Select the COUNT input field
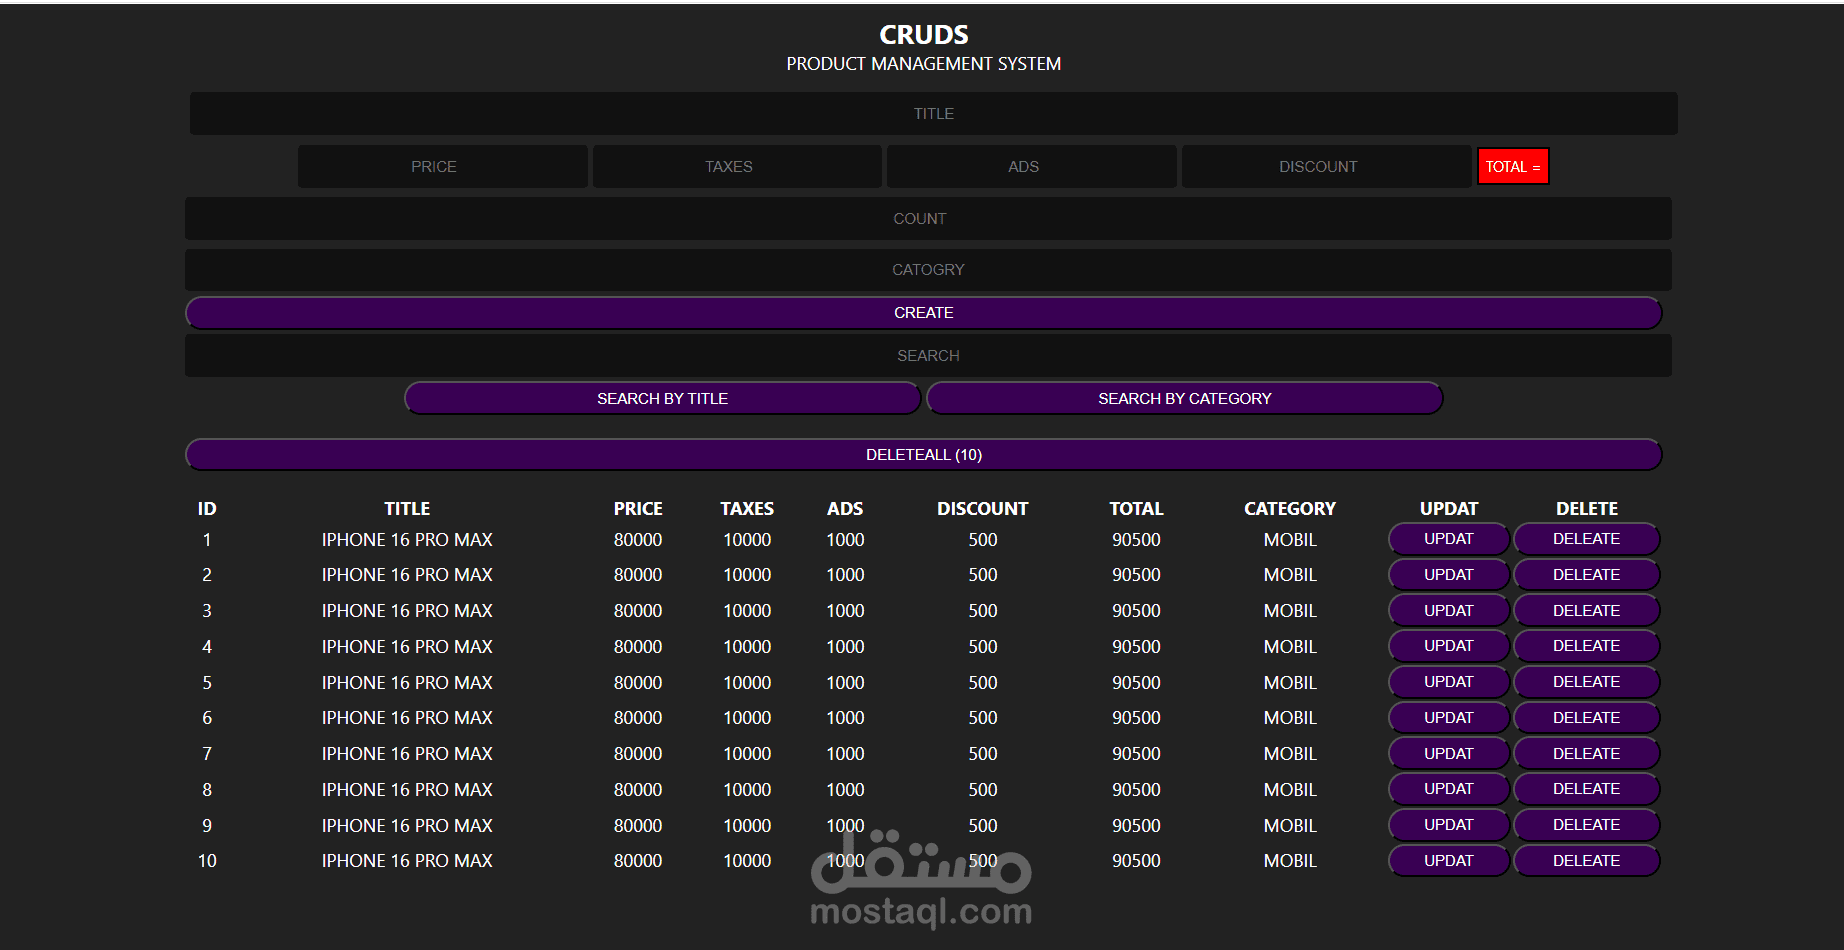Image resolution: width=1844 pixels, height=950 pixels. tap(928, 219)
